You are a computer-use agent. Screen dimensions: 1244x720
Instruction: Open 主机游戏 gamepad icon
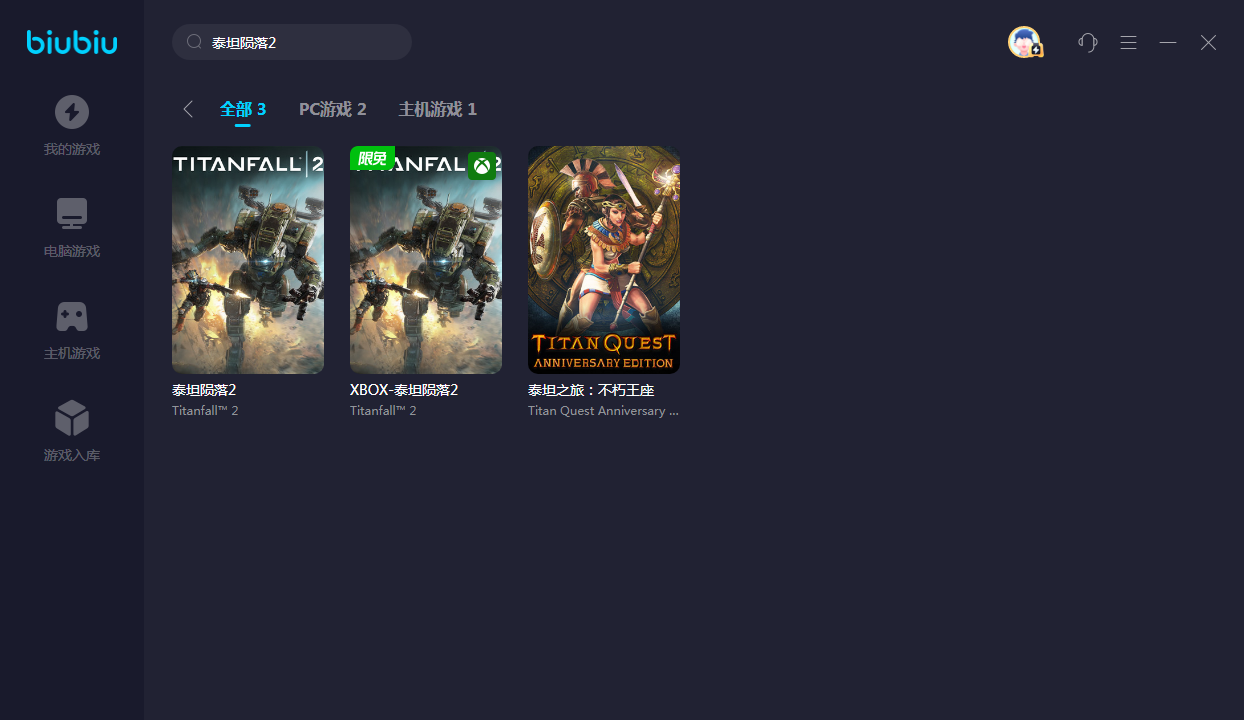coord(72,317)
